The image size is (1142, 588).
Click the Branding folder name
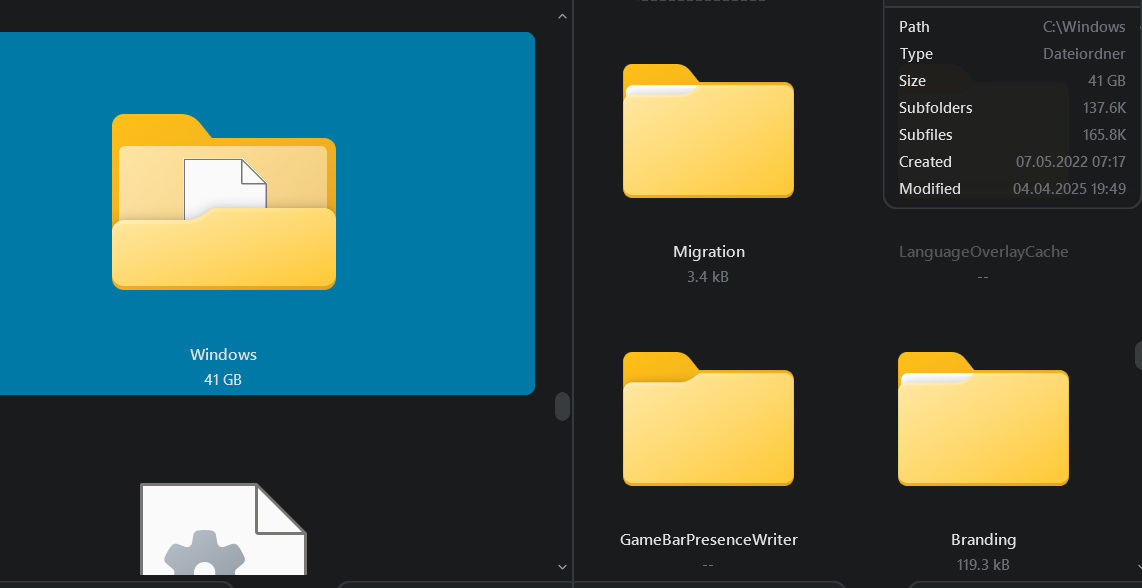click(983, 540)
